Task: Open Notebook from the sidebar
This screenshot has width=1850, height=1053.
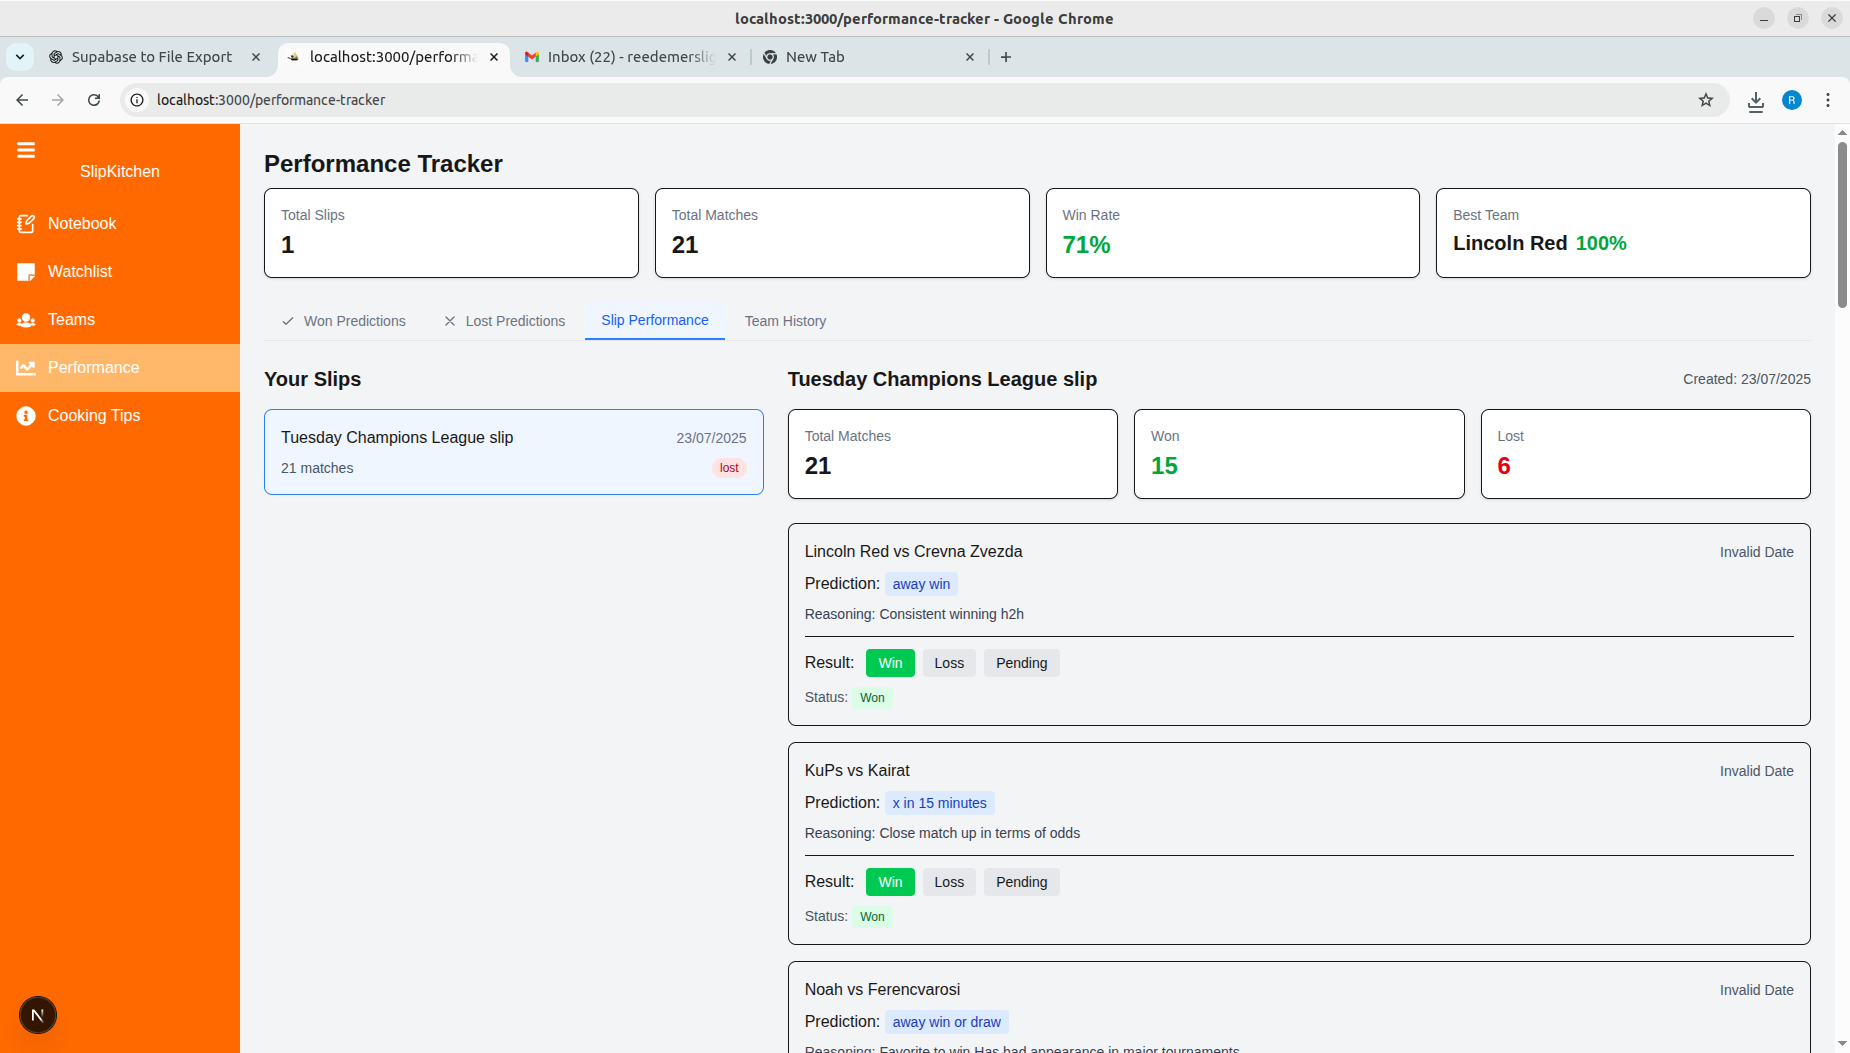Action: pos(82,224)
